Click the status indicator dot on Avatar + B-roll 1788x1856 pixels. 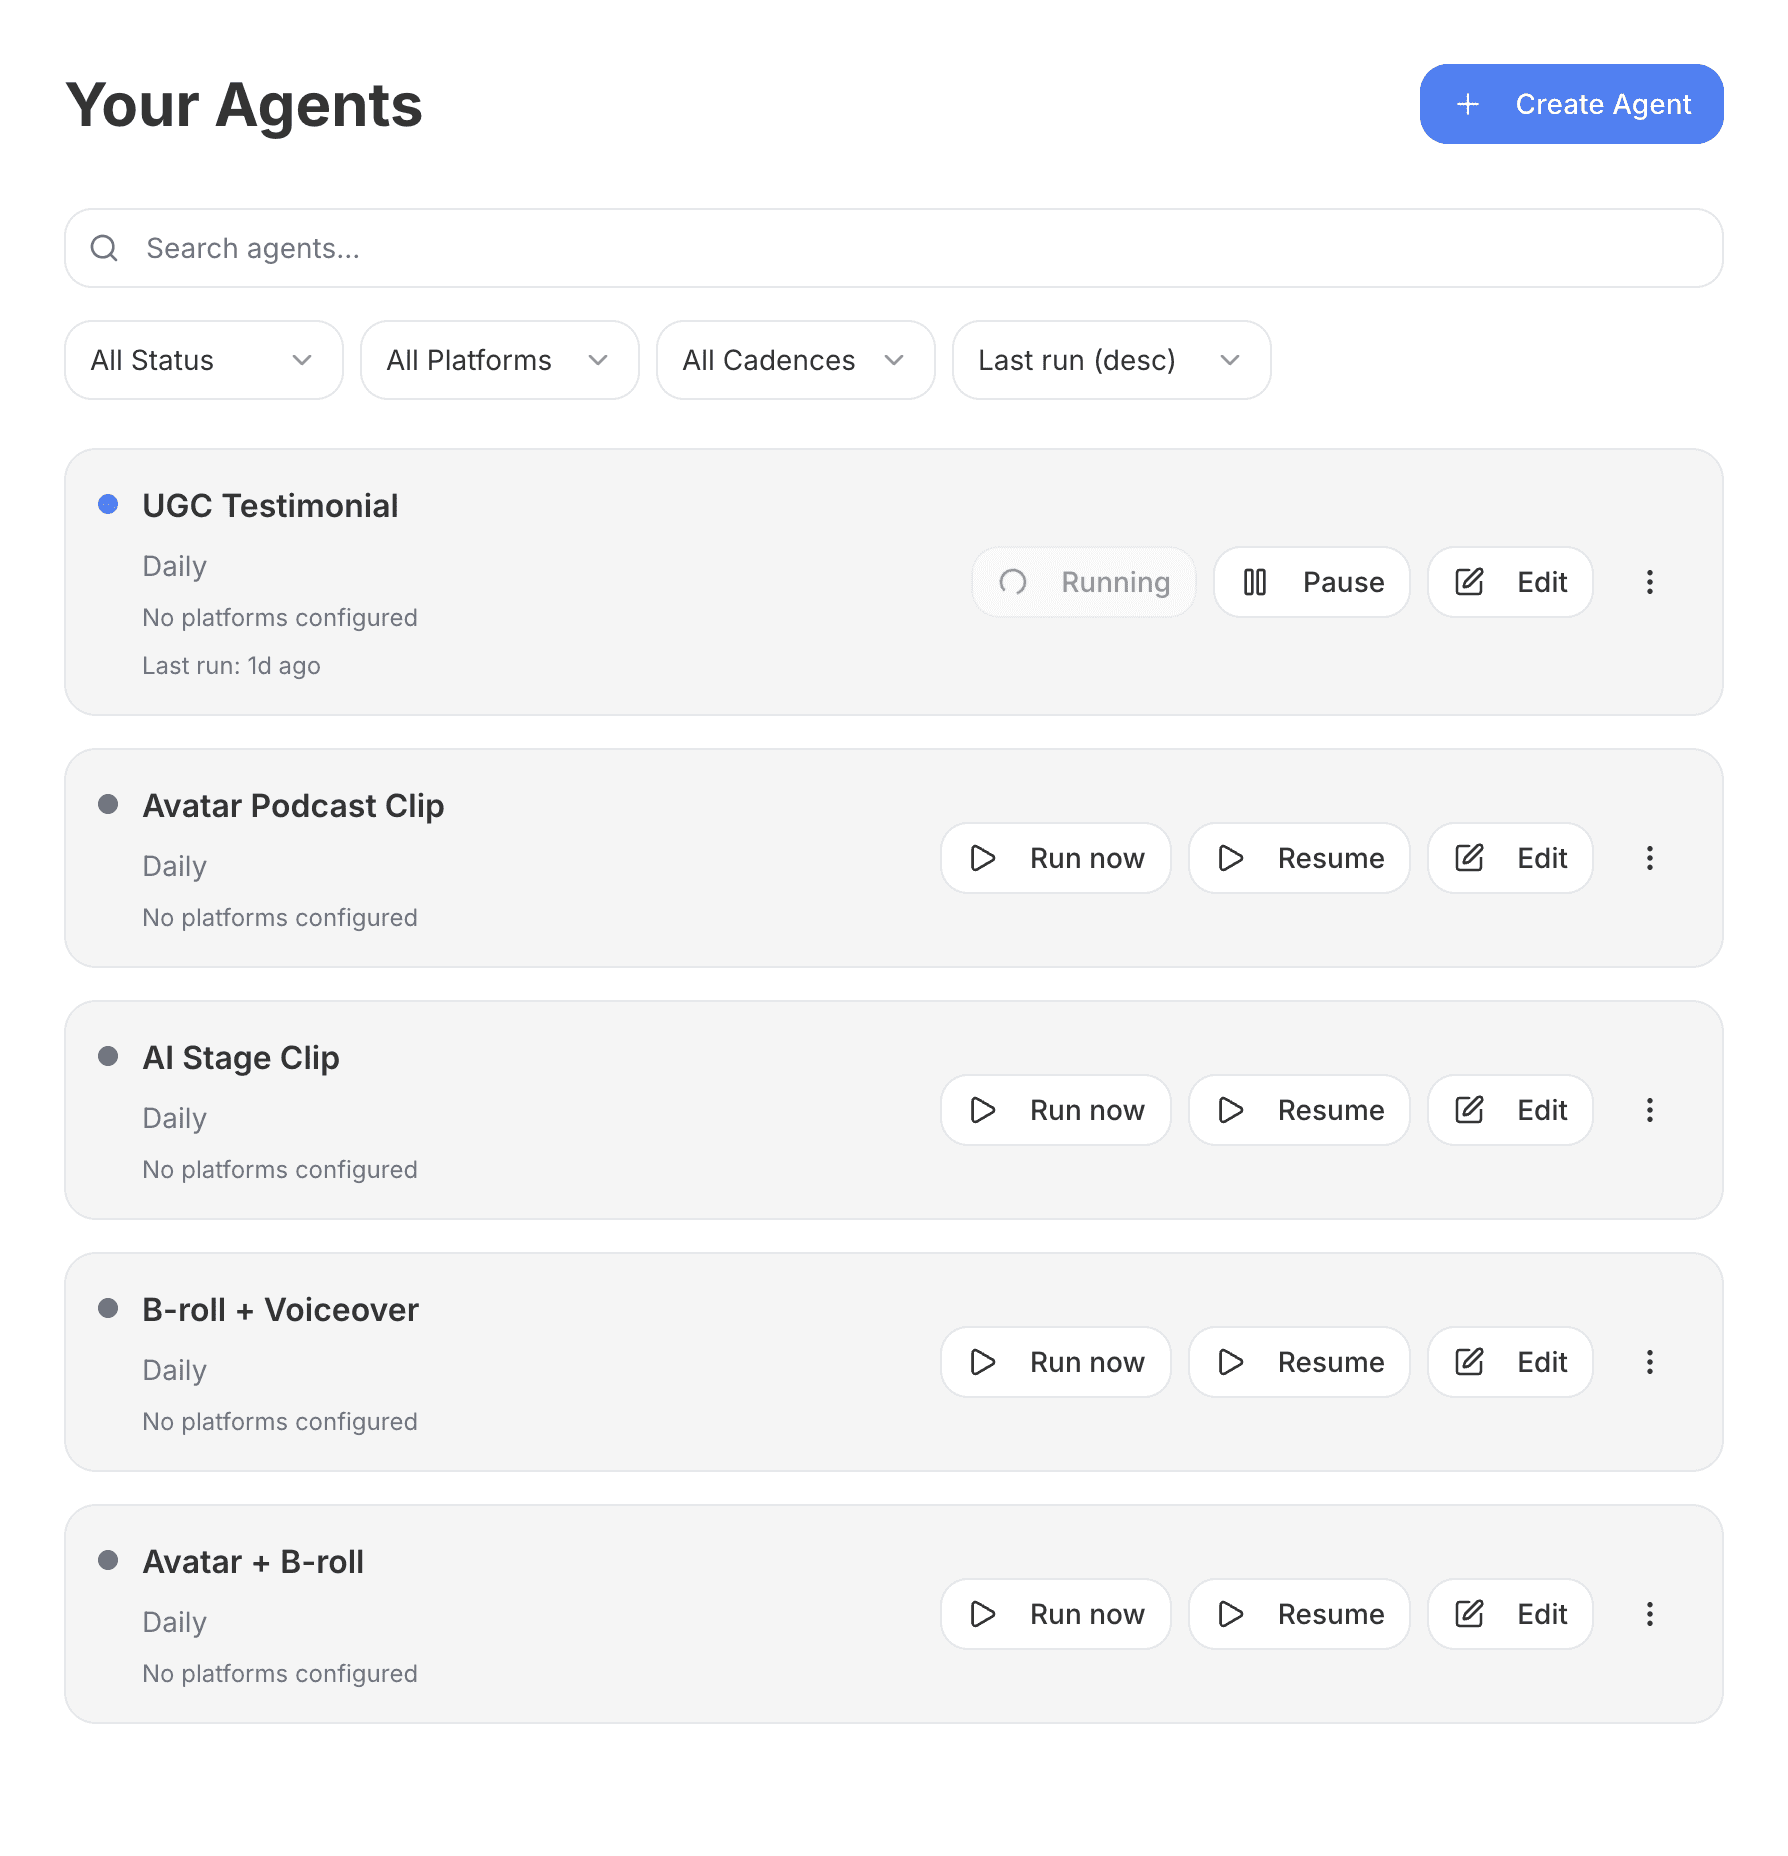(108, 1560)
